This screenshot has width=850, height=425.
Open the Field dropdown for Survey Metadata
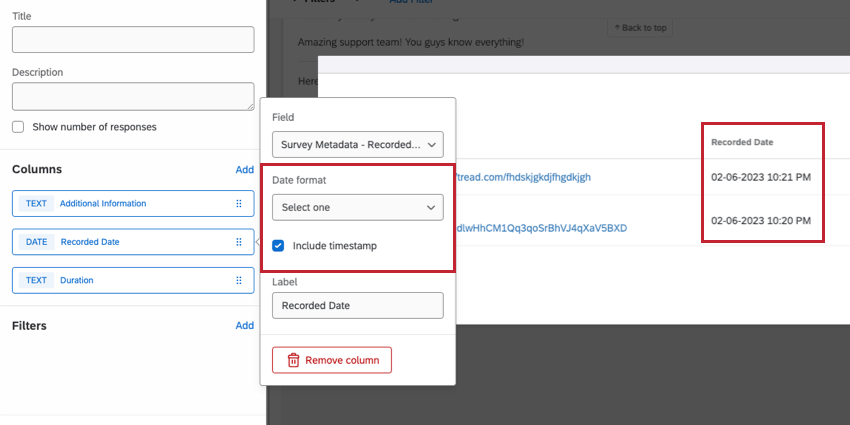[358, 145]
